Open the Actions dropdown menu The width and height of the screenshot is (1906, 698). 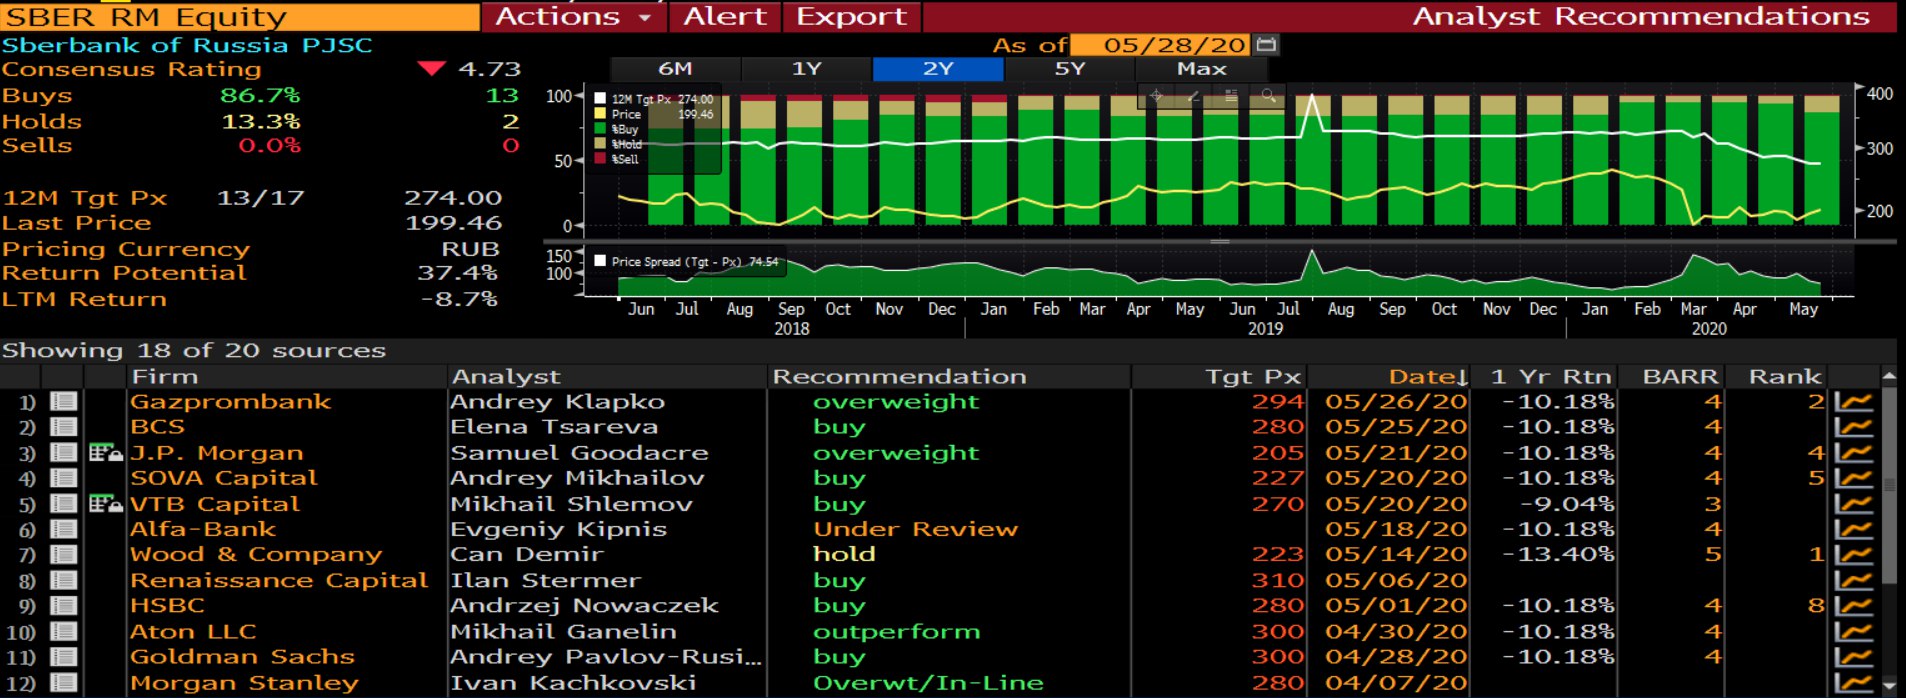coord(574,17)
